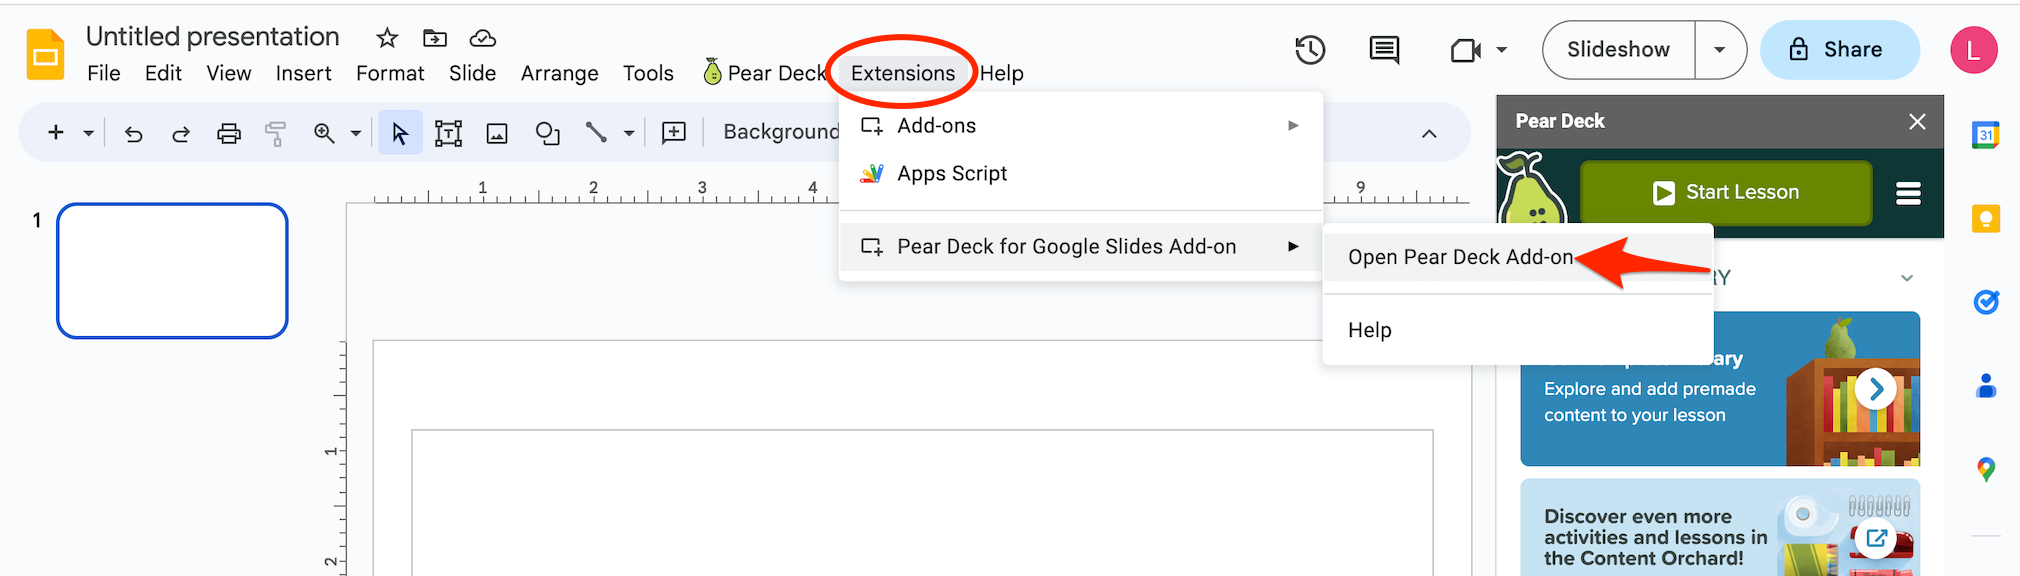Click the Undo icon in the toolbar
Screen dimensions: 2020x576
tap(134, 132)
